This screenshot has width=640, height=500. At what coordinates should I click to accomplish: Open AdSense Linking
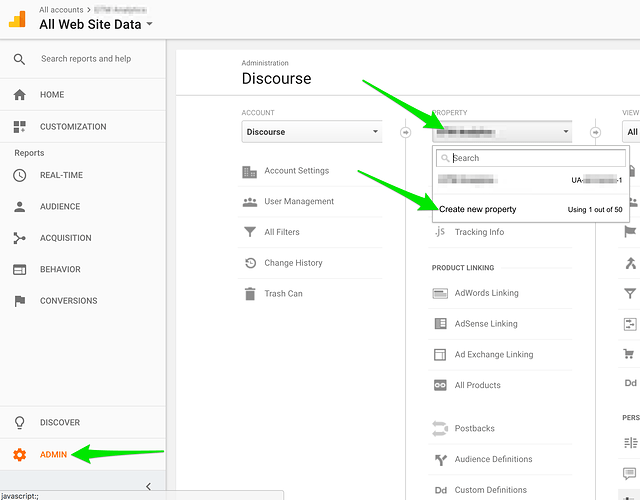486,324
